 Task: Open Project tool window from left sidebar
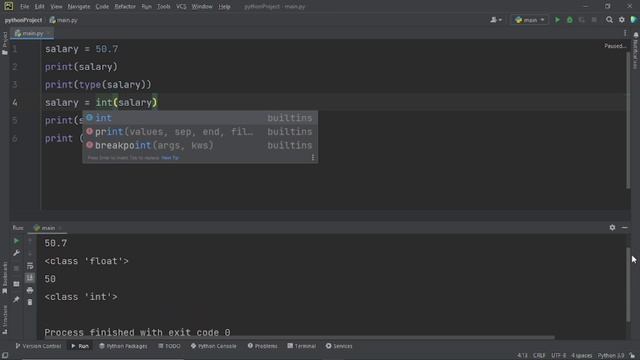4,43
